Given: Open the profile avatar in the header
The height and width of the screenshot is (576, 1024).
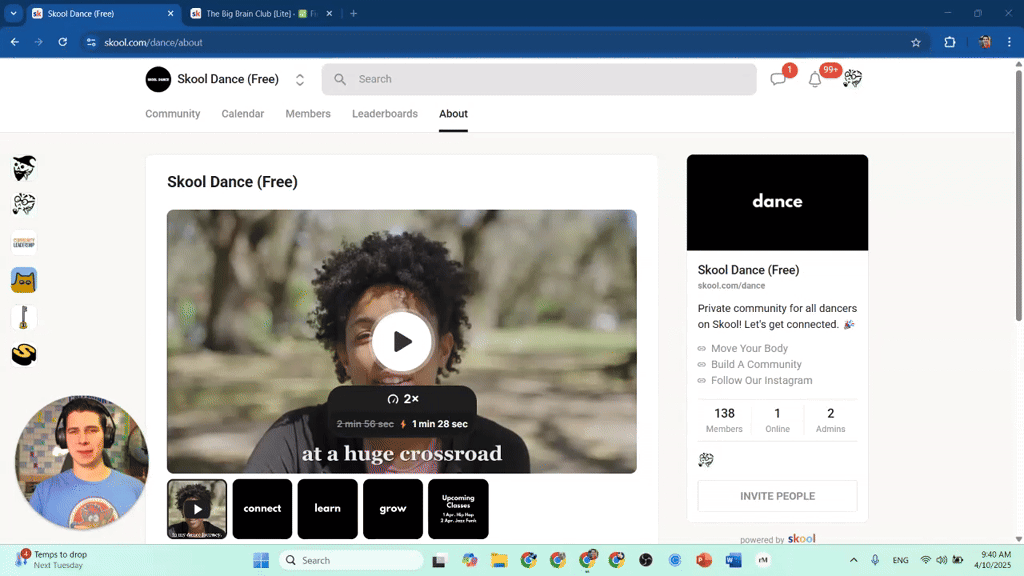Looking at the screenshot, I should coord(852,79).
